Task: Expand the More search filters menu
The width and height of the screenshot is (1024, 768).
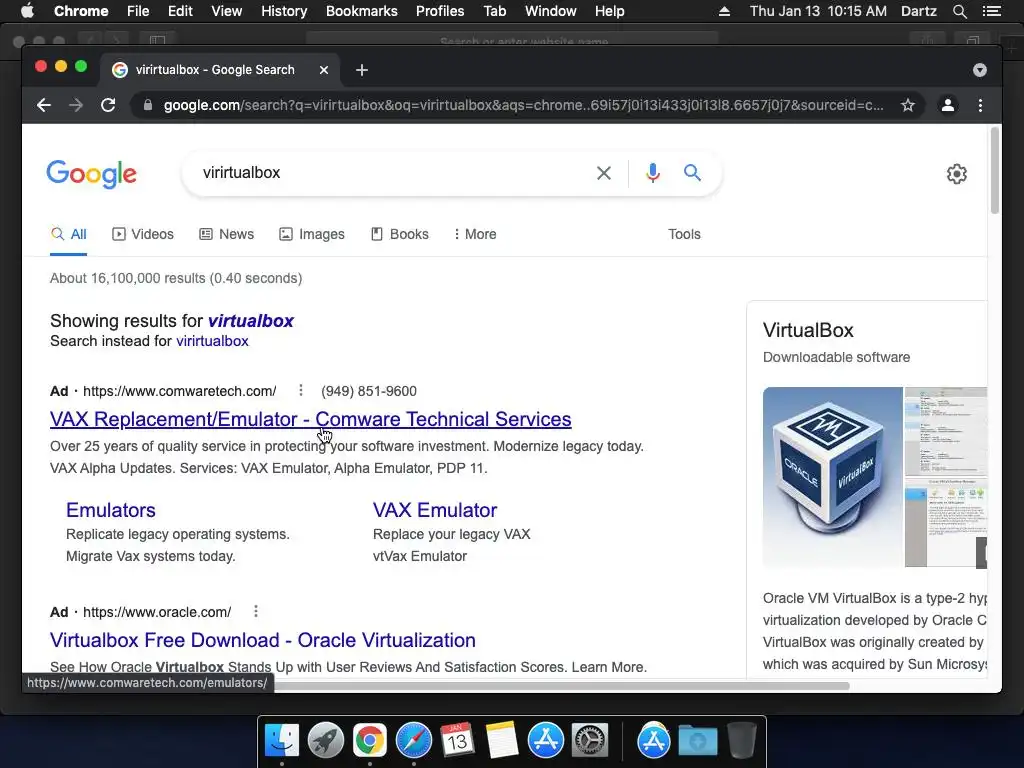Action: (x=475, y=234)
